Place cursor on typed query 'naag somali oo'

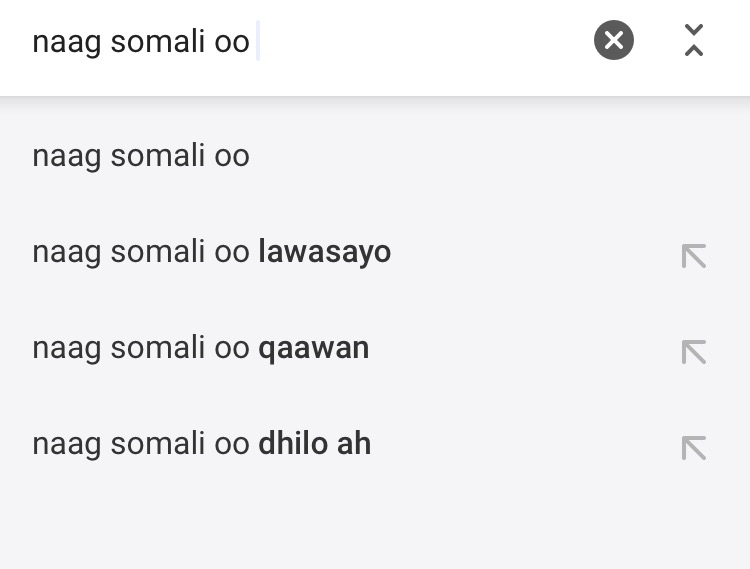141,43
